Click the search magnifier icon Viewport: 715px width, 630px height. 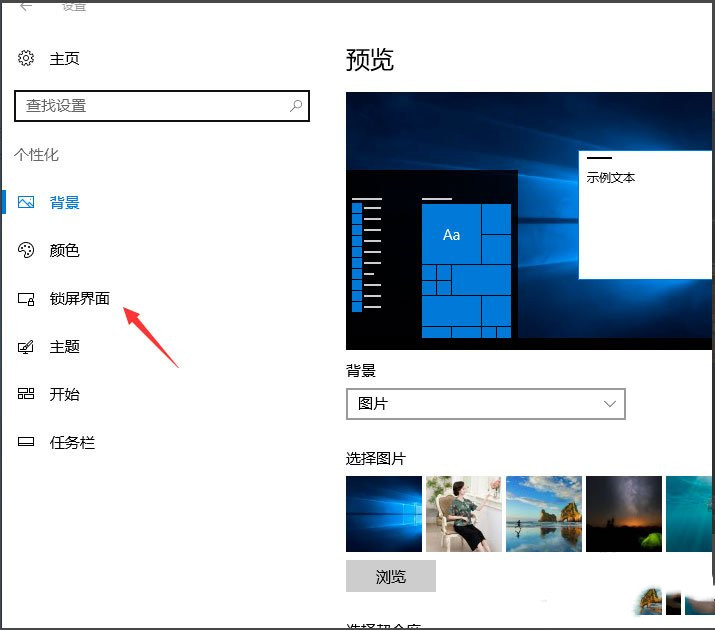(296, 106)
